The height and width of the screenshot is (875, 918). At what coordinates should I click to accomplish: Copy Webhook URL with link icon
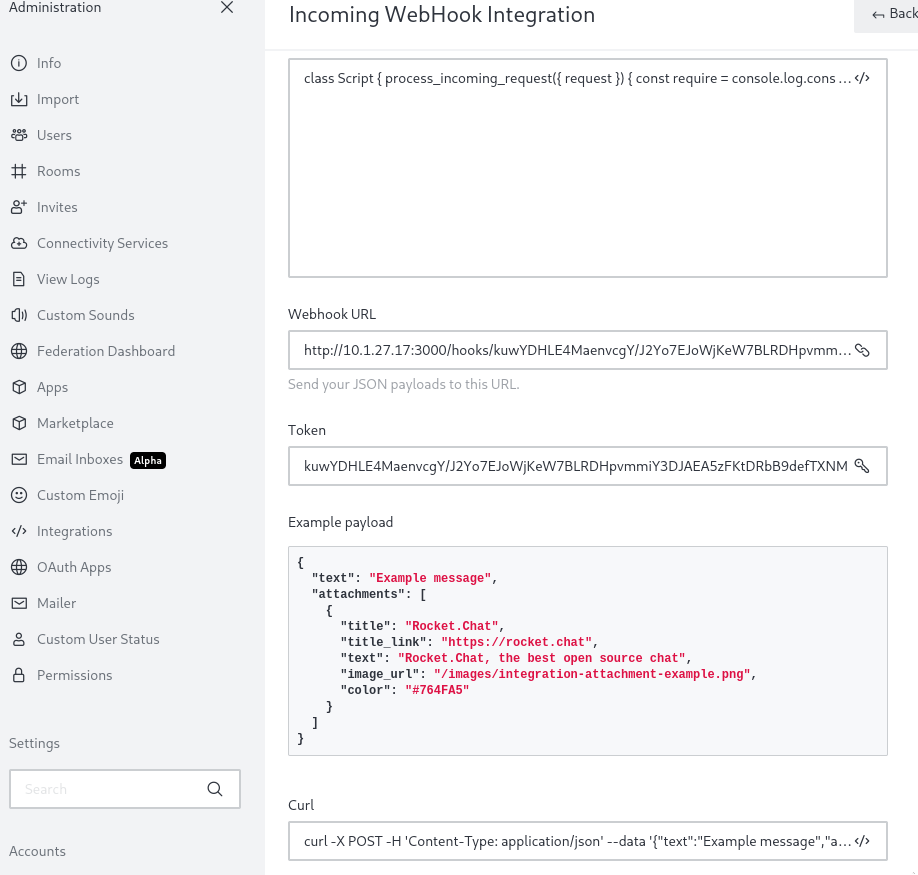point(862,350)
